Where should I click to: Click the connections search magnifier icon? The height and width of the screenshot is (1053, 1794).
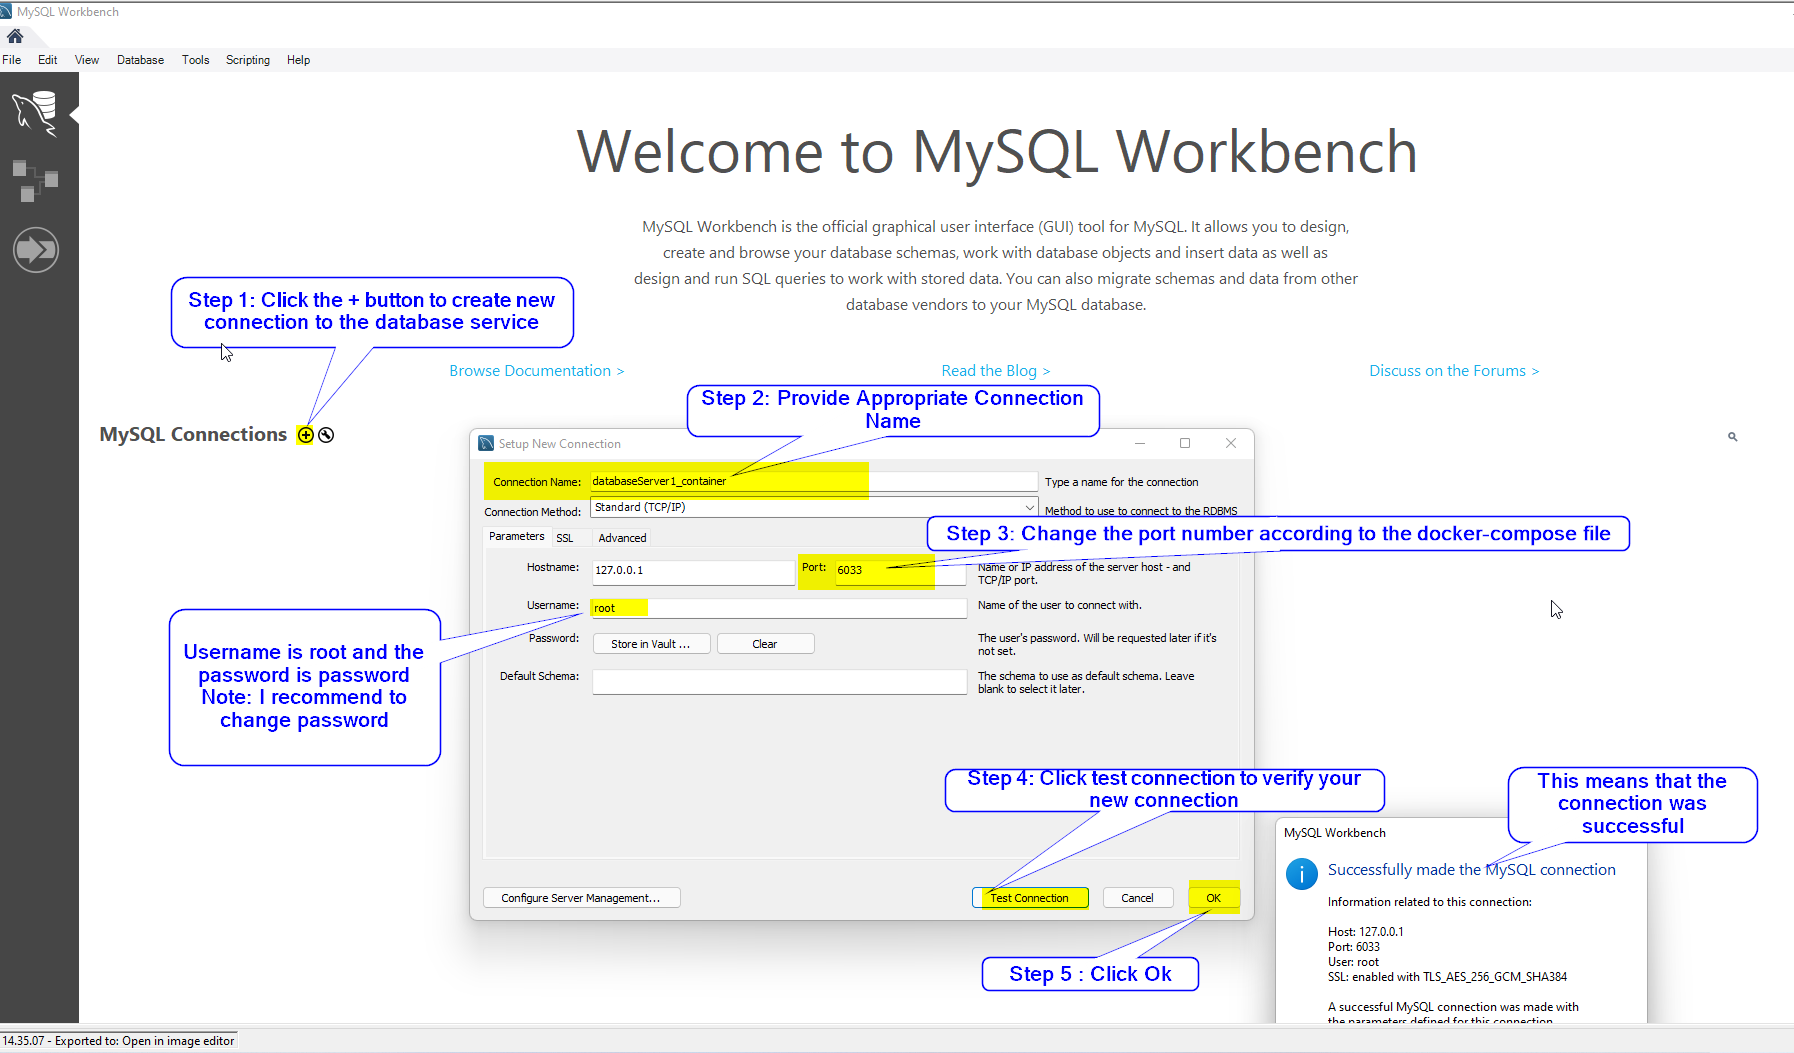point(1733,437)
